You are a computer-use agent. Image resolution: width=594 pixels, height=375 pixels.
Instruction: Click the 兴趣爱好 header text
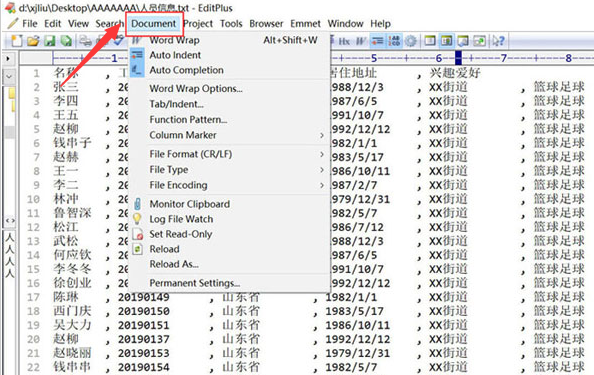click(455, 73)
